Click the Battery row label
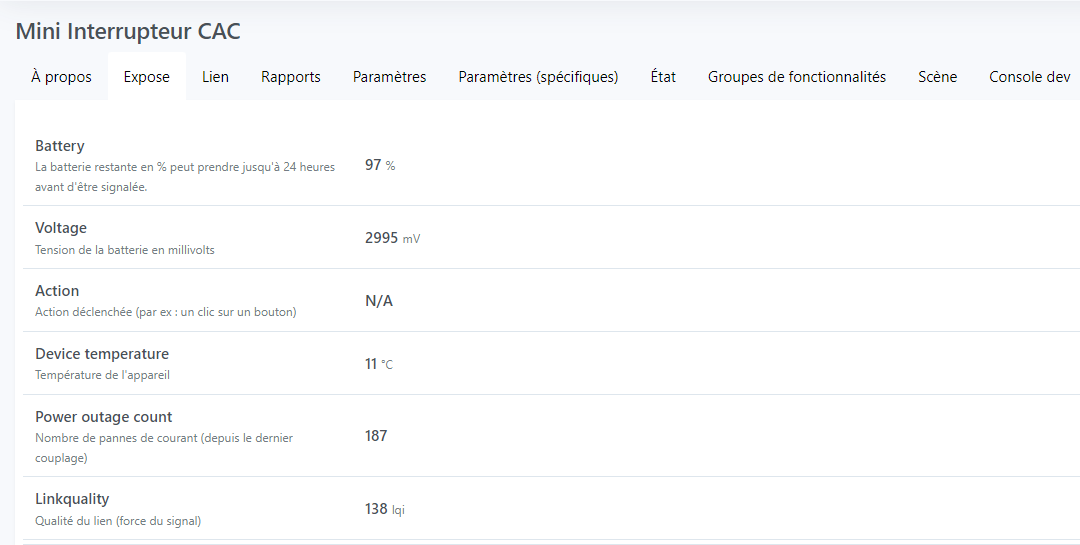This screenshot has height=545, width=1080. (x=60, y=145)
